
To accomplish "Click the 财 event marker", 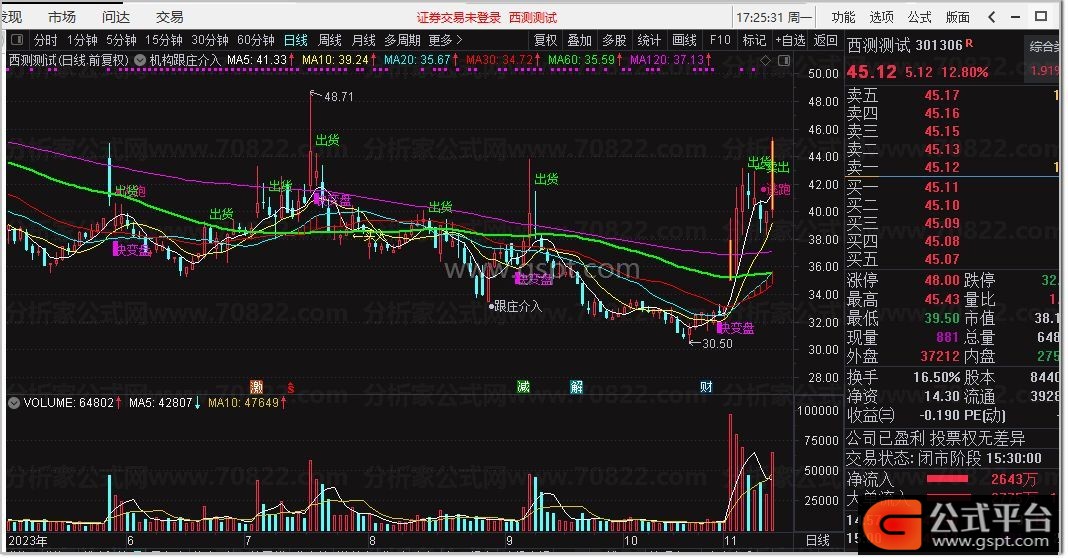I will (x=706, y=387).
